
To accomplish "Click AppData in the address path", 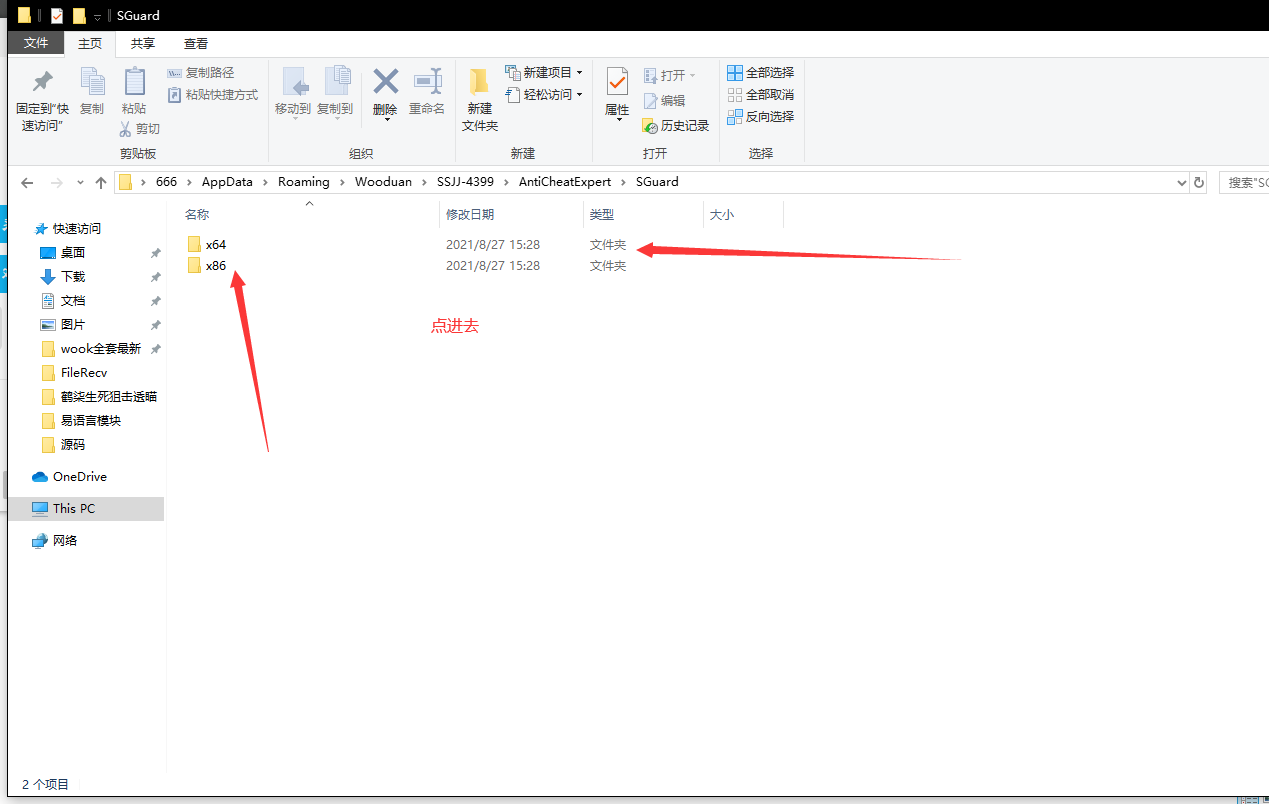I will 226,182.
